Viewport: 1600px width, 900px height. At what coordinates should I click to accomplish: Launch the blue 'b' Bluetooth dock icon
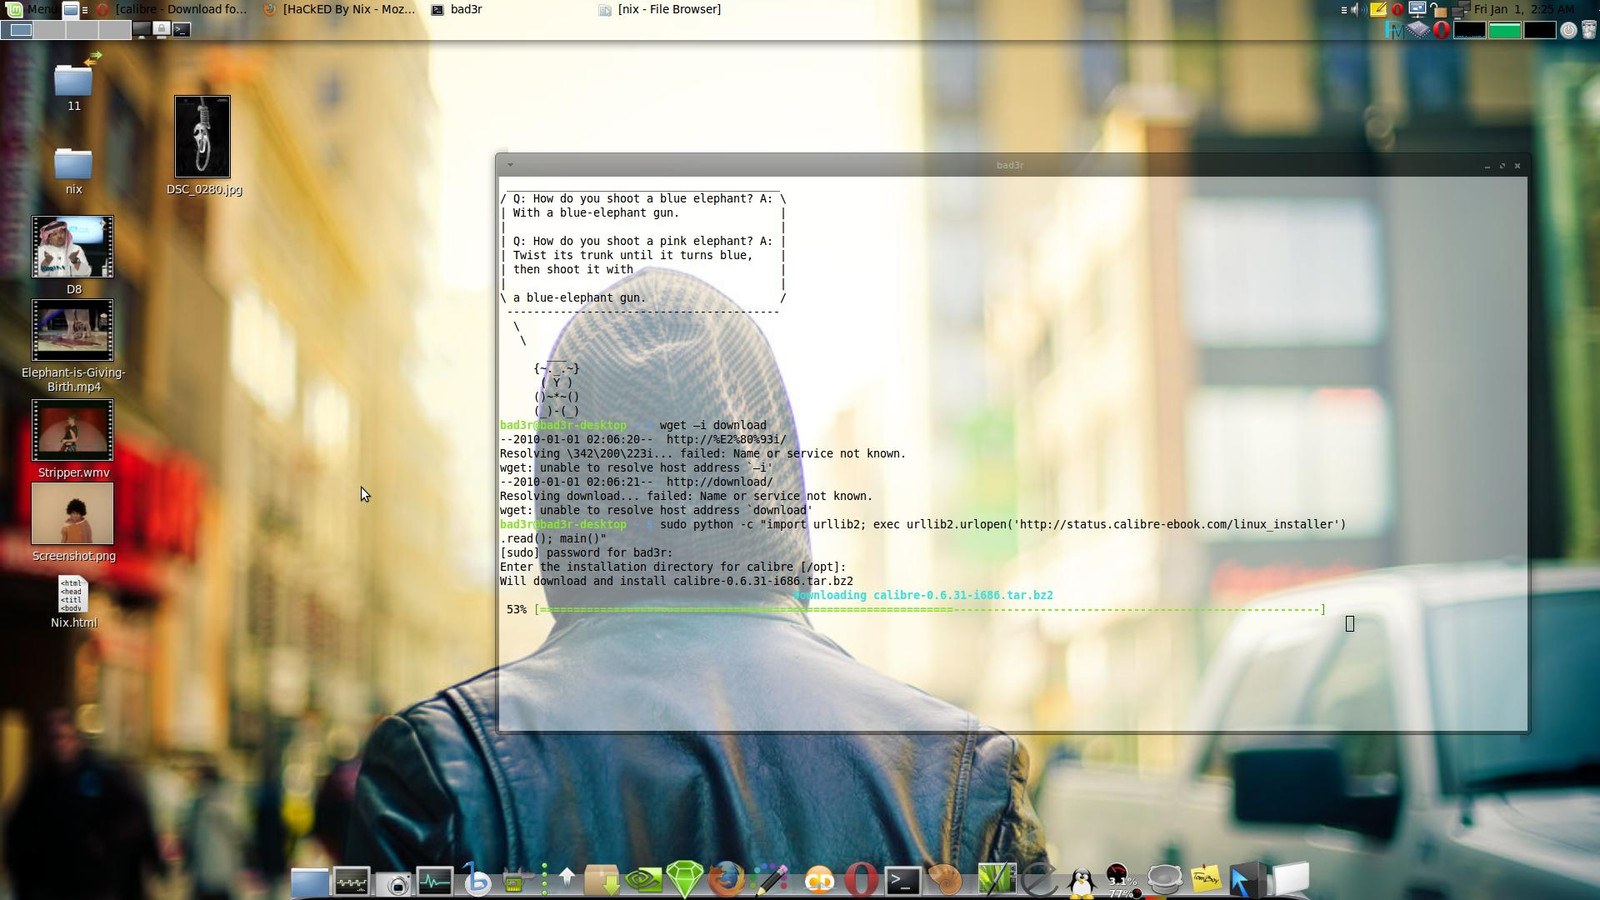click(x=478, y=880)
